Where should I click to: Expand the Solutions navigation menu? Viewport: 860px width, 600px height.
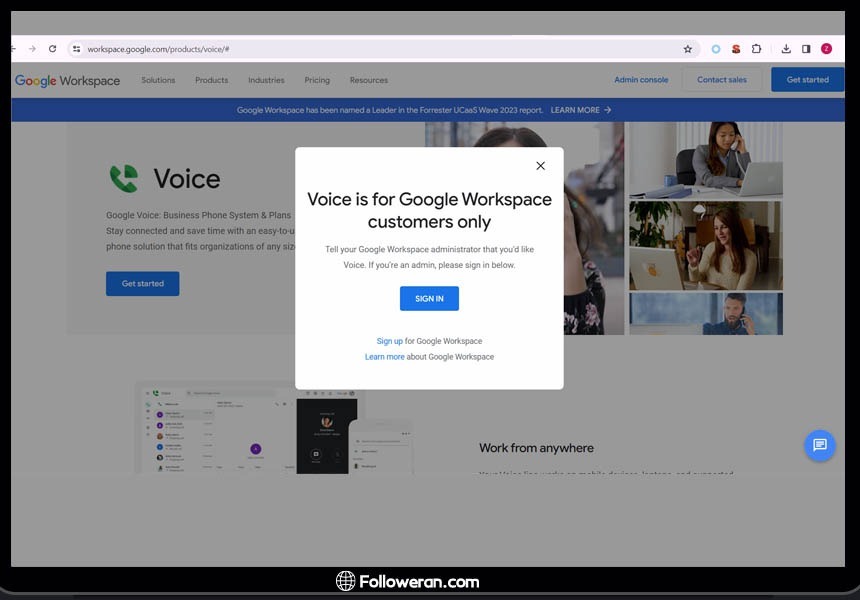pos(158,80)
